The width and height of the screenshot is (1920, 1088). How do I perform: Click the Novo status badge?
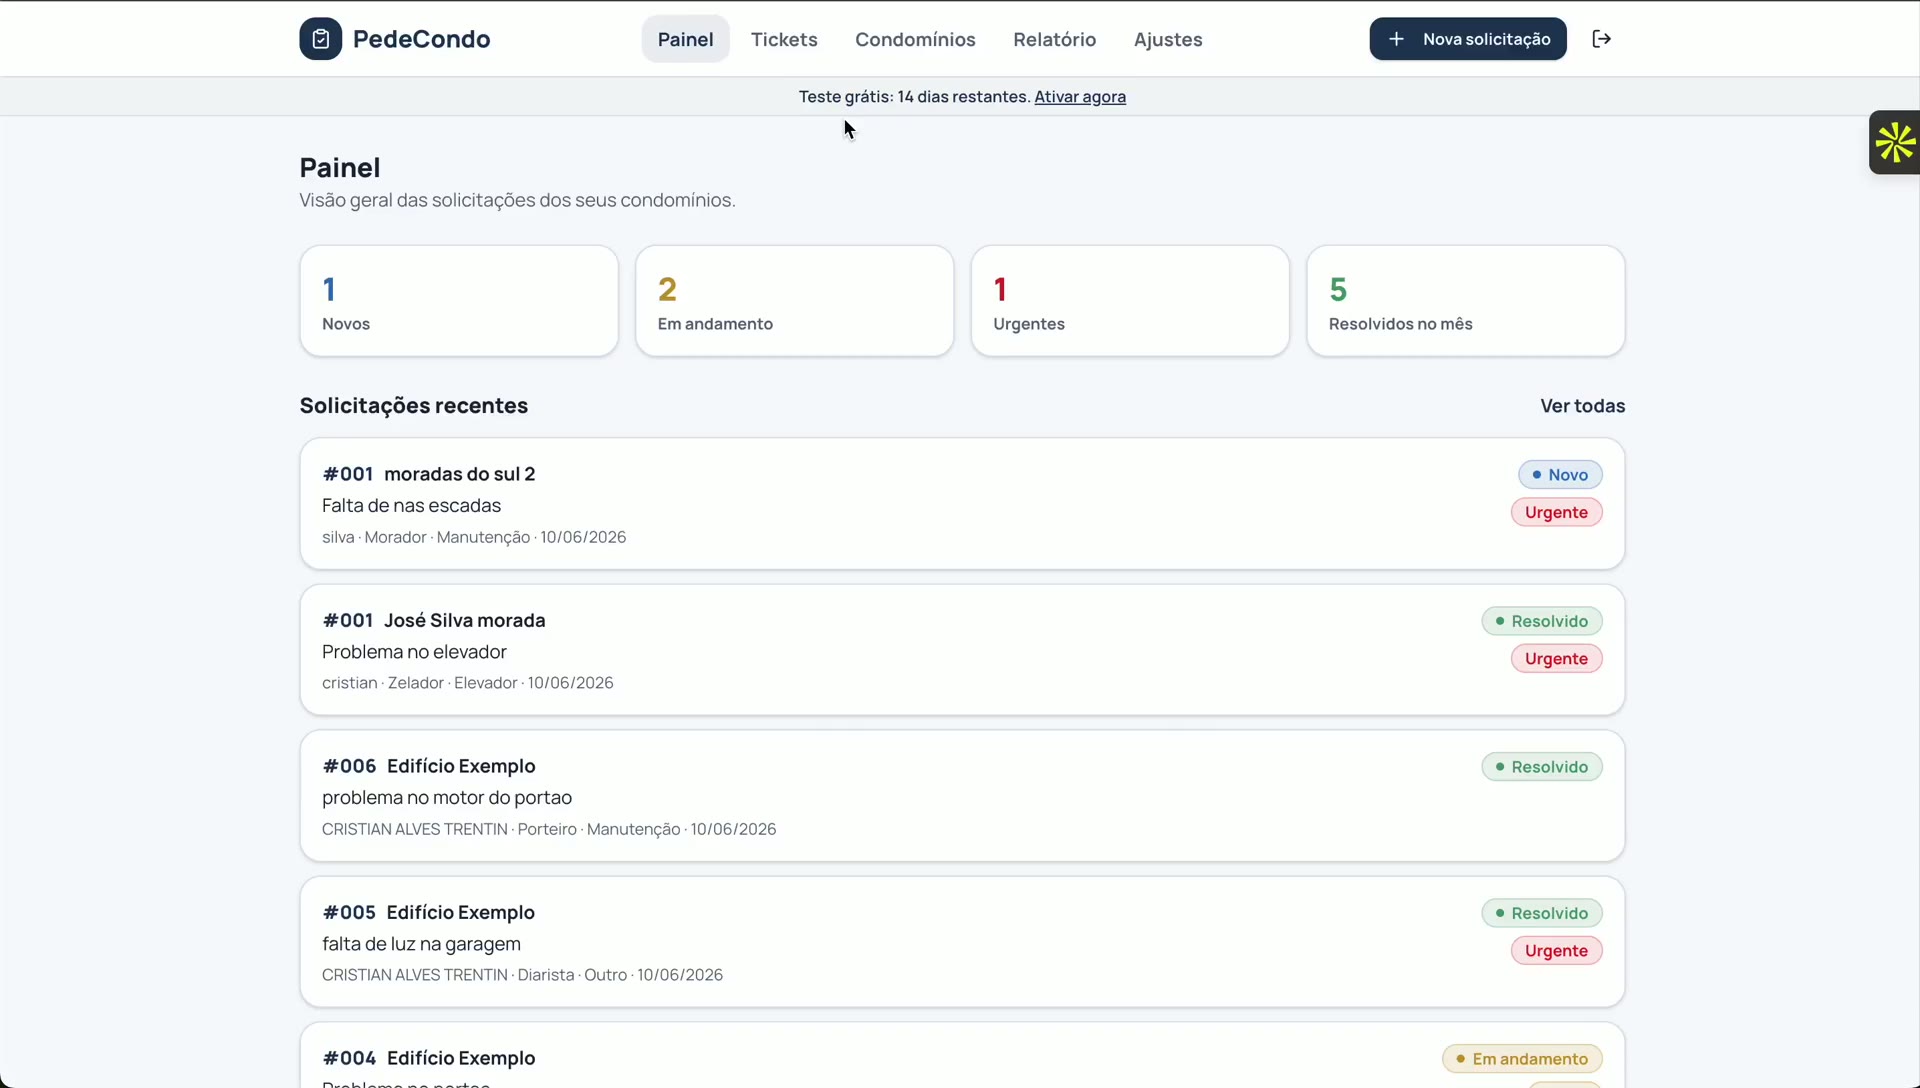click(x=1560, y=475)
